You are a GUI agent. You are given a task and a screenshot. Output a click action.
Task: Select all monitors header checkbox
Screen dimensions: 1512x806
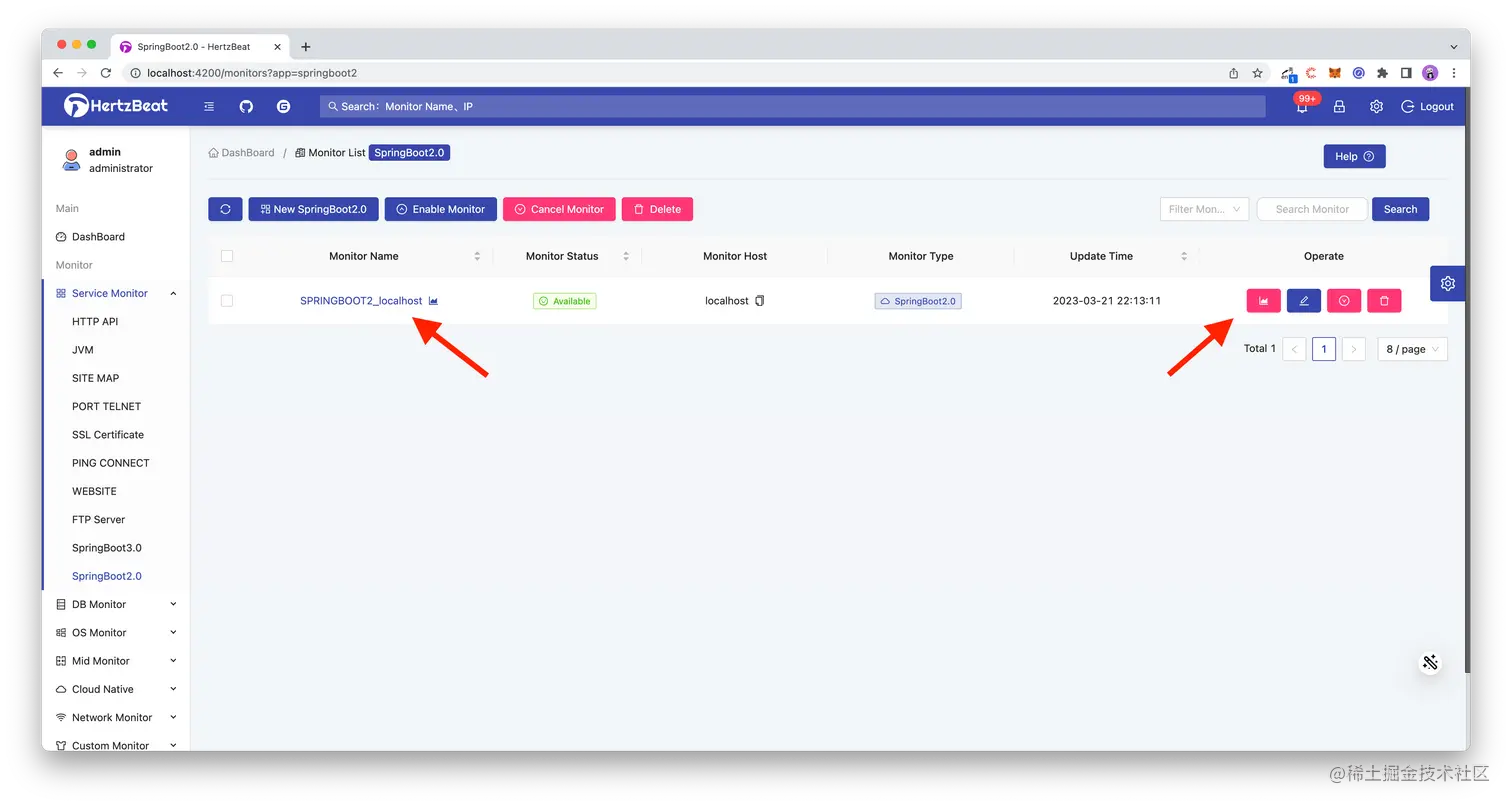[x=227, y=256]
